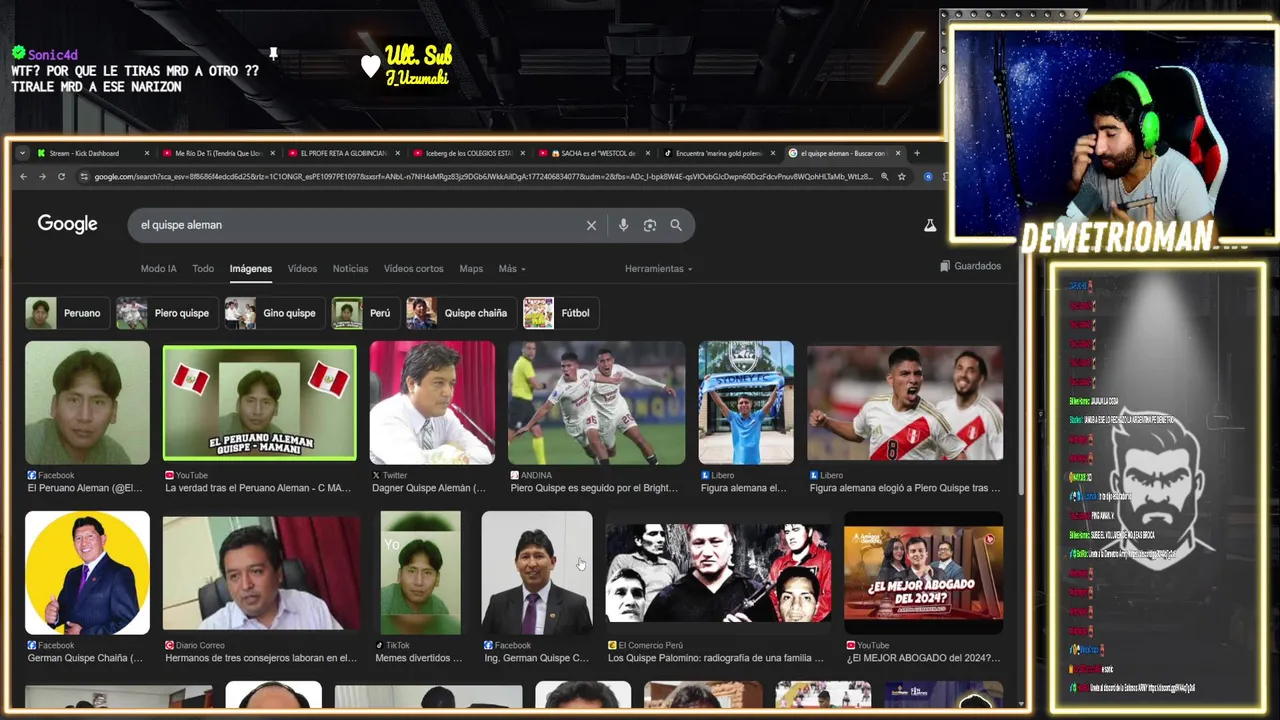Open German Quispe Chaiña Facebook image

coord(87,573)
